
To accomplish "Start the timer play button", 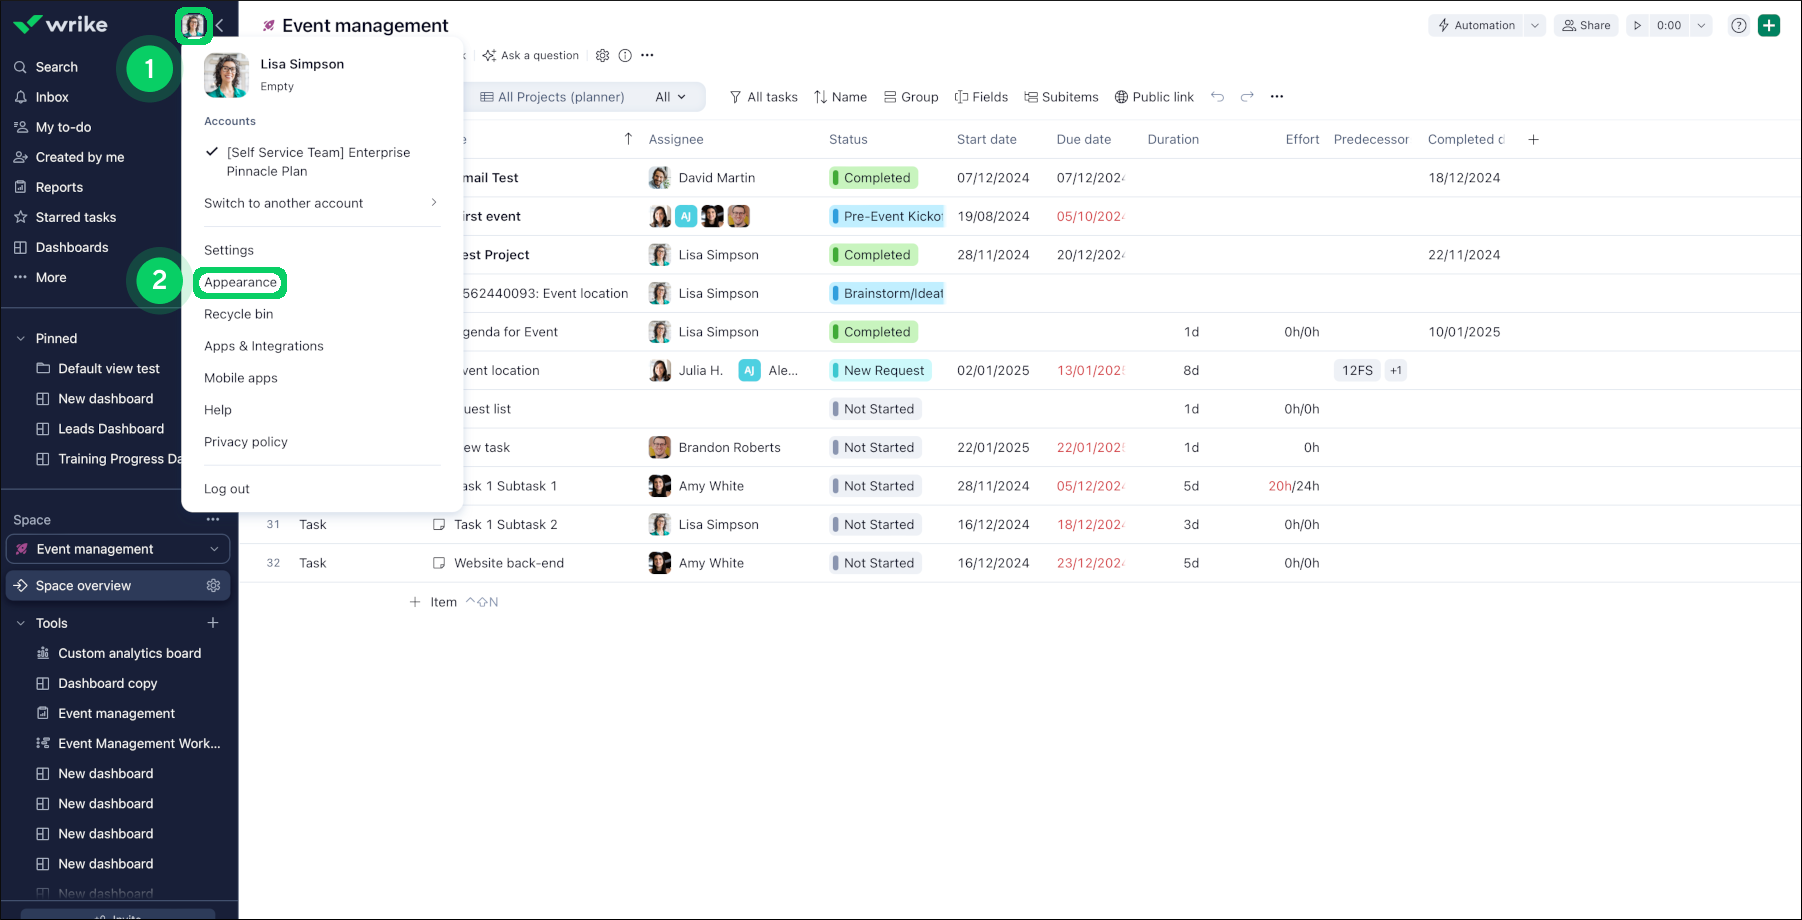I will click(1637, 26).
